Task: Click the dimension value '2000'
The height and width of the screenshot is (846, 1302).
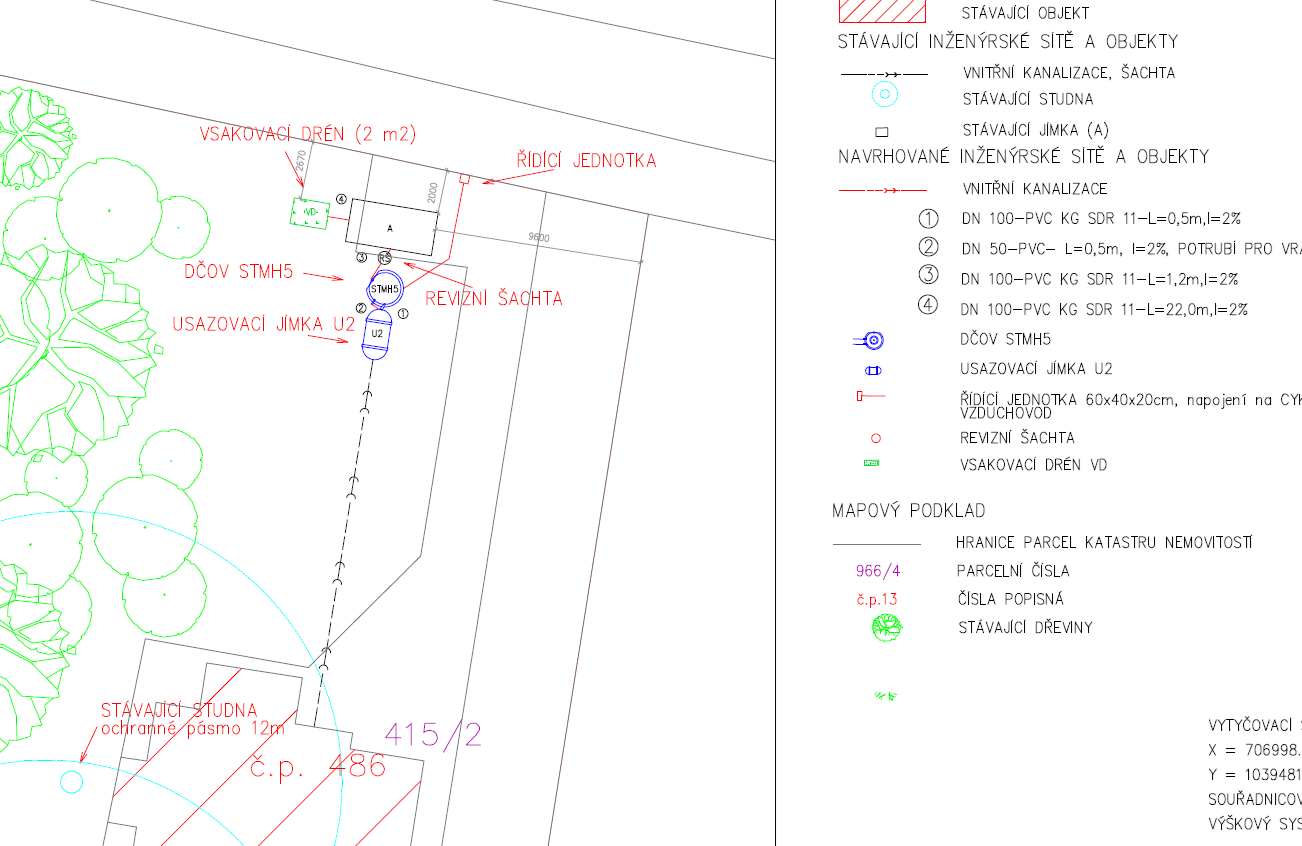Action: point(433,192)
